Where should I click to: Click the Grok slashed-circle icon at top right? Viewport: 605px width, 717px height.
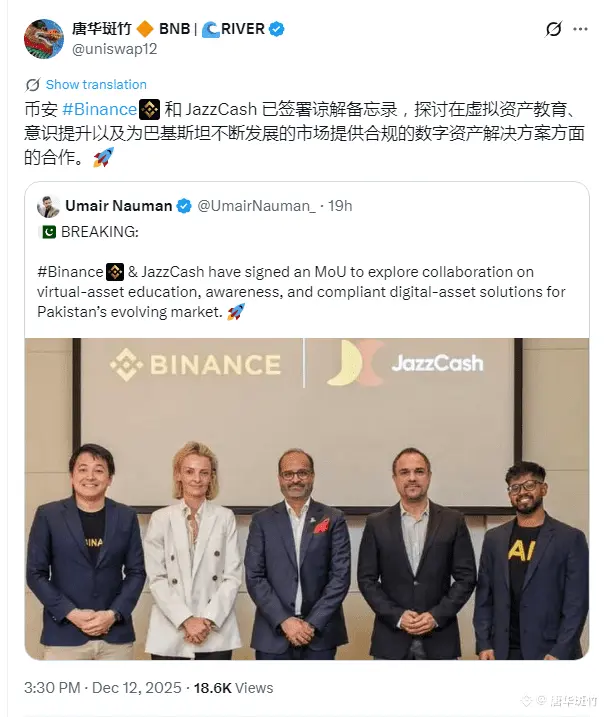click(x=553, y=29)
